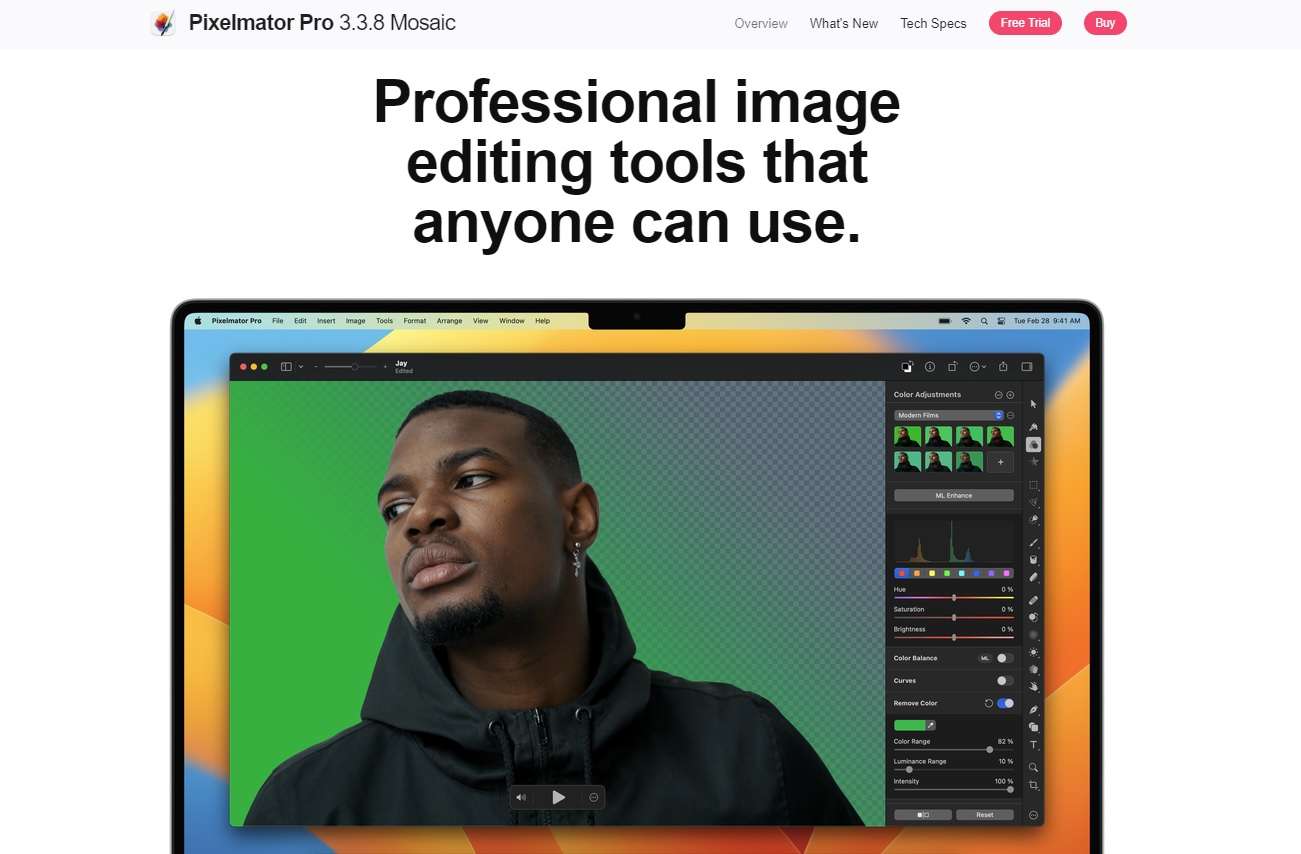Image resolution: width=1301 pixels, height=854 pixels.
Task: Go to the Overview page
Action: click(x=761, y=23)
